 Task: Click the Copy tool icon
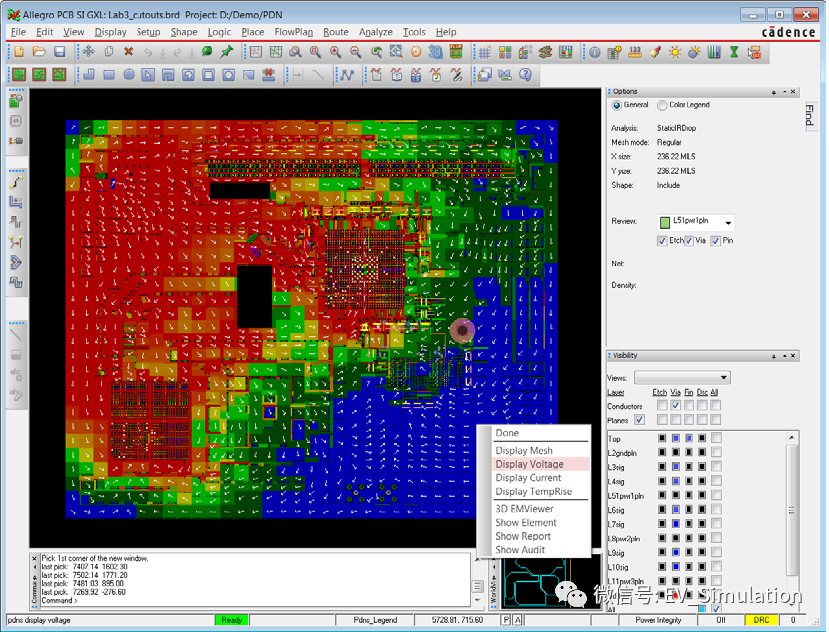coord(108,52)
